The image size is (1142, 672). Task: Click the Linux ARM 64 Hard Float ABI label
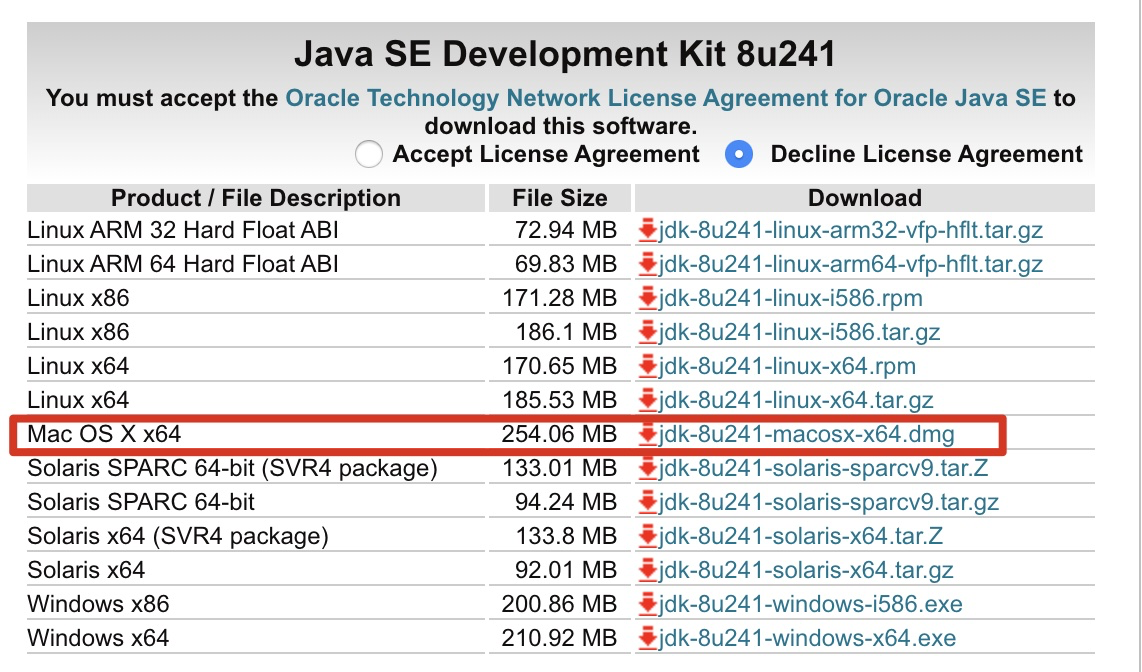pos(183,264)
